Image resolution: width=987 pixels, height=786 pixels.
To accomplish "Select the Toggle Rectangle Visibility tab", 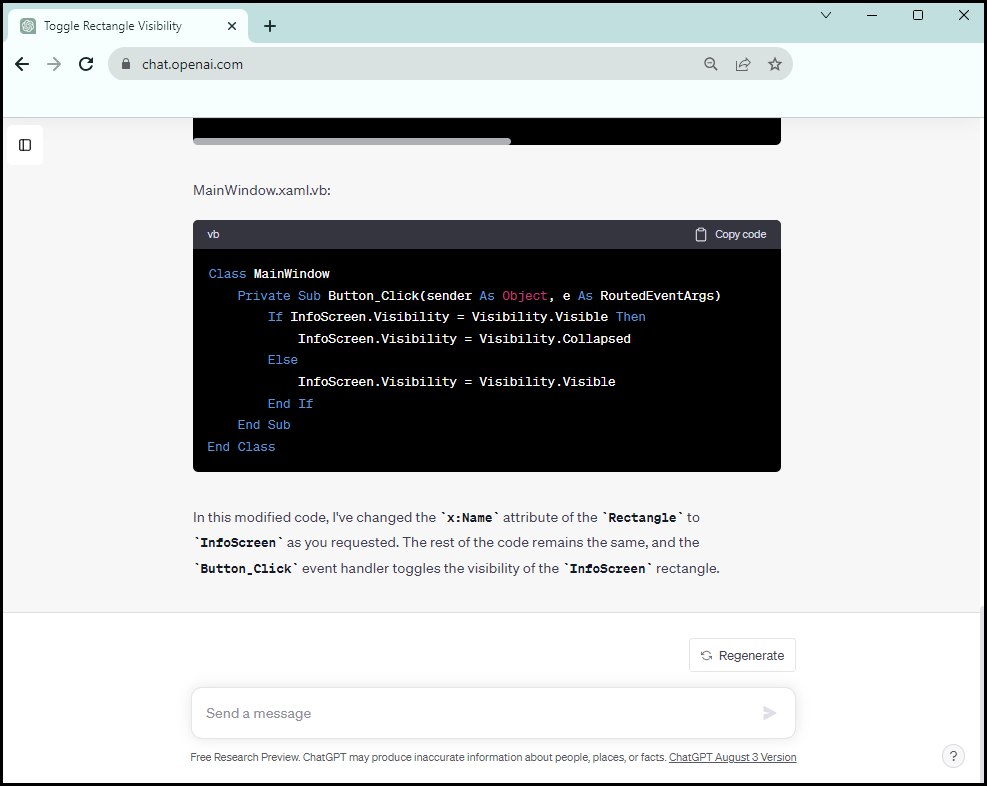I will pos(128,26).
